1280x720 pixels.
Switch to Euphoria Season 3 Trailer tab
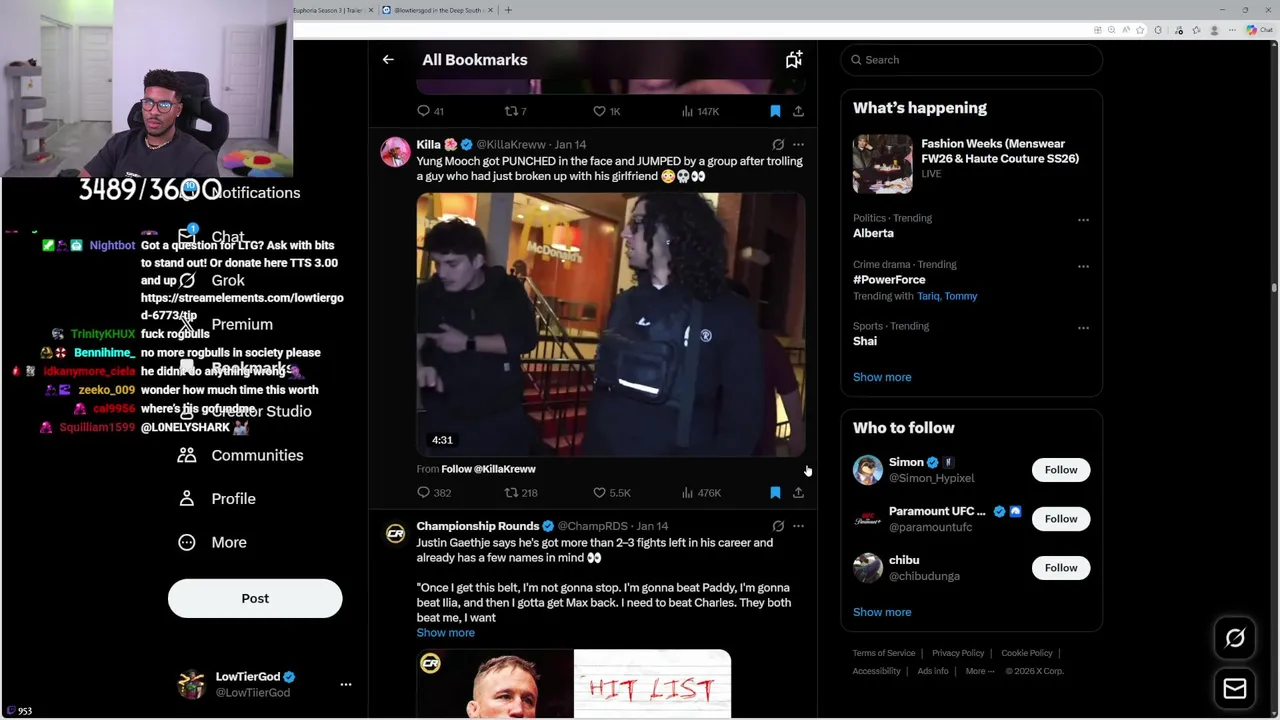(x=331, y=10)
